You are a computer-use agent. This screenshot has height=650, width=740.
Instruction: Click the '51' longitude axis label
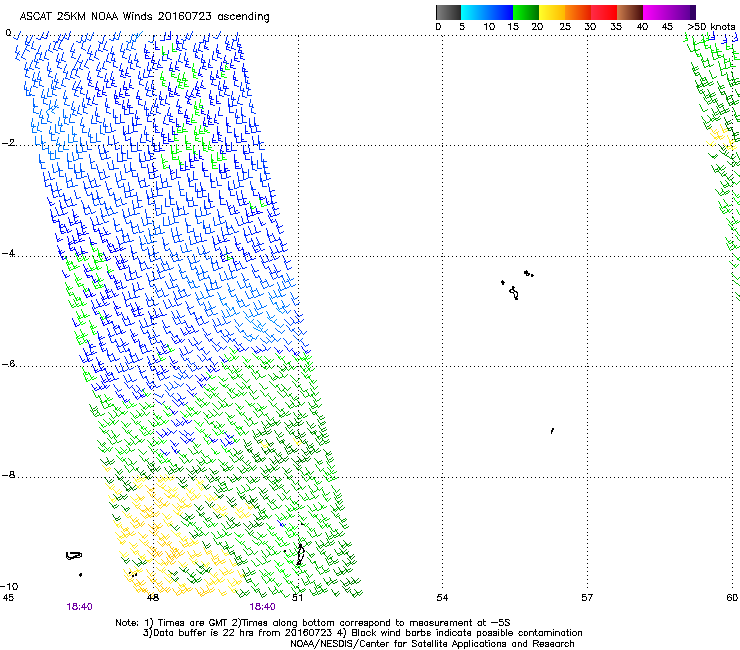coord(297,598)
